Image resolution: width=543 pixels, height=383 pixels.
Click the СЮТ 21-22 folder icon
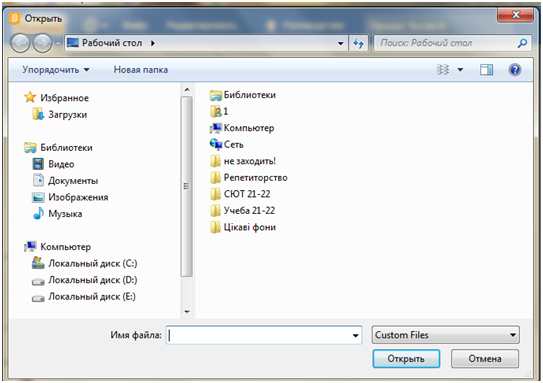[x=215, y=194]
